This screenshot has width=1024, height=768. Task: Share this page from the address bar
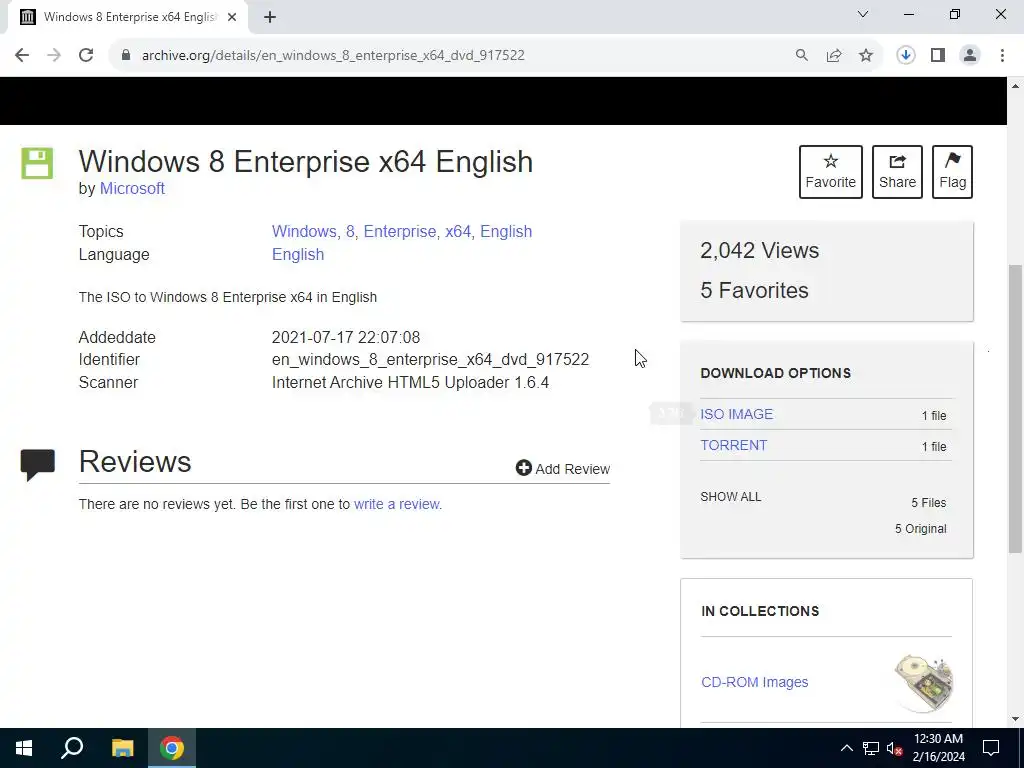(x=834, y=56)
